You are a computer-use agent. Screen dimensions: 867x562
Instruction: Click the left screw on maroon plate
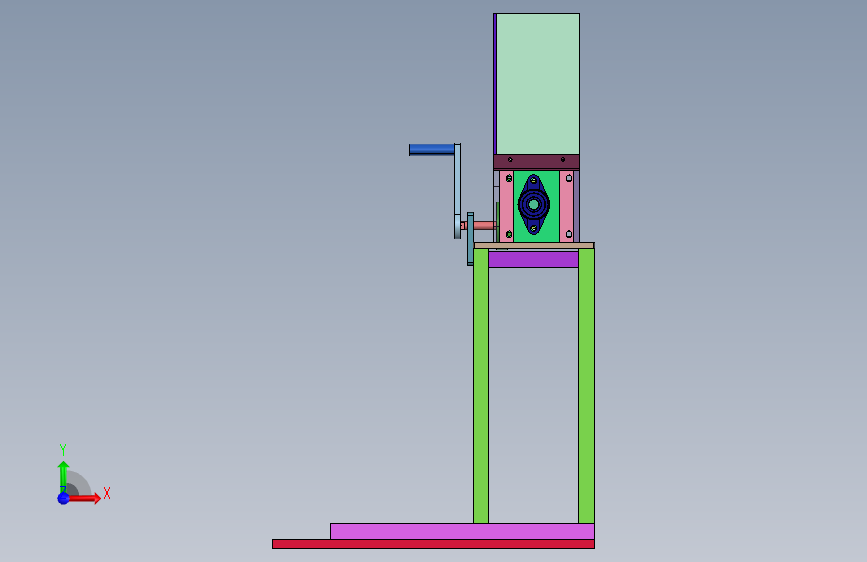510,160
